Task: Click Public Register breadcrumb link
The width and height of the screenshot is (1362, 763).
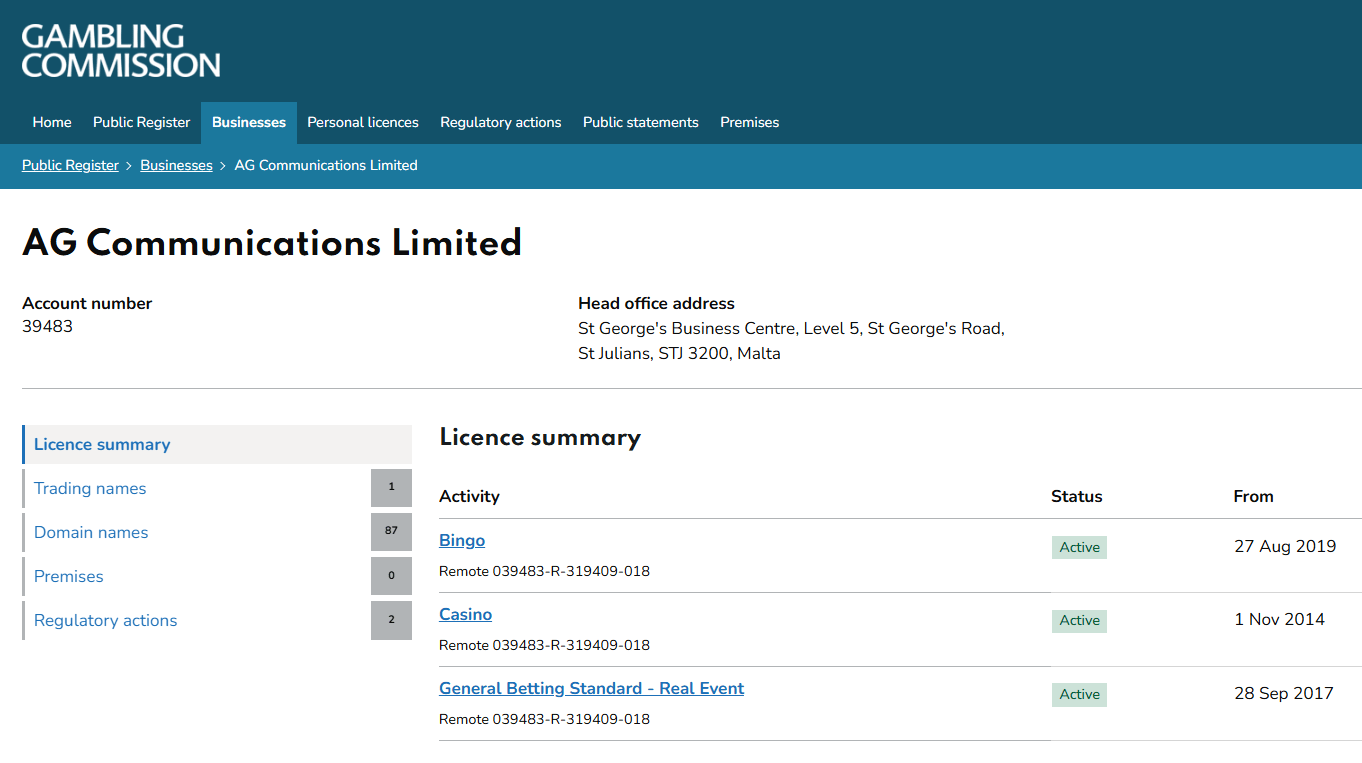Action: [70, 165]
